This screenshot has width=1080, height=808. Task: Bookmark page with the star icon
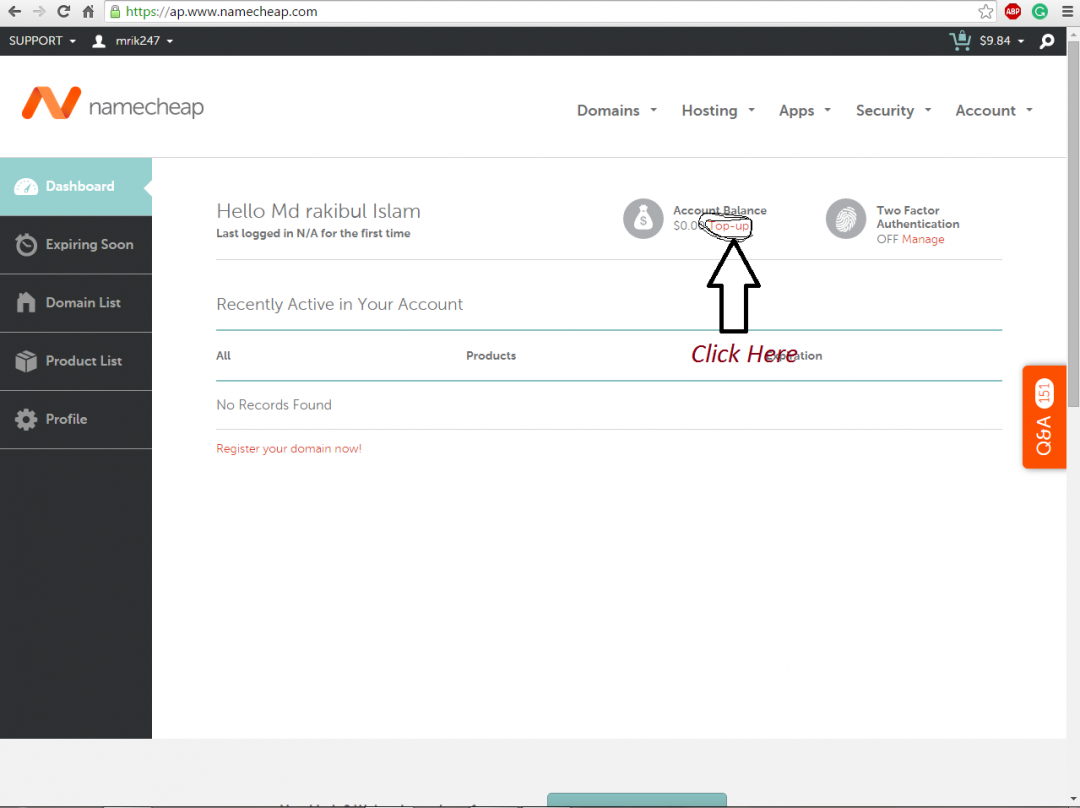click(986, 12)
